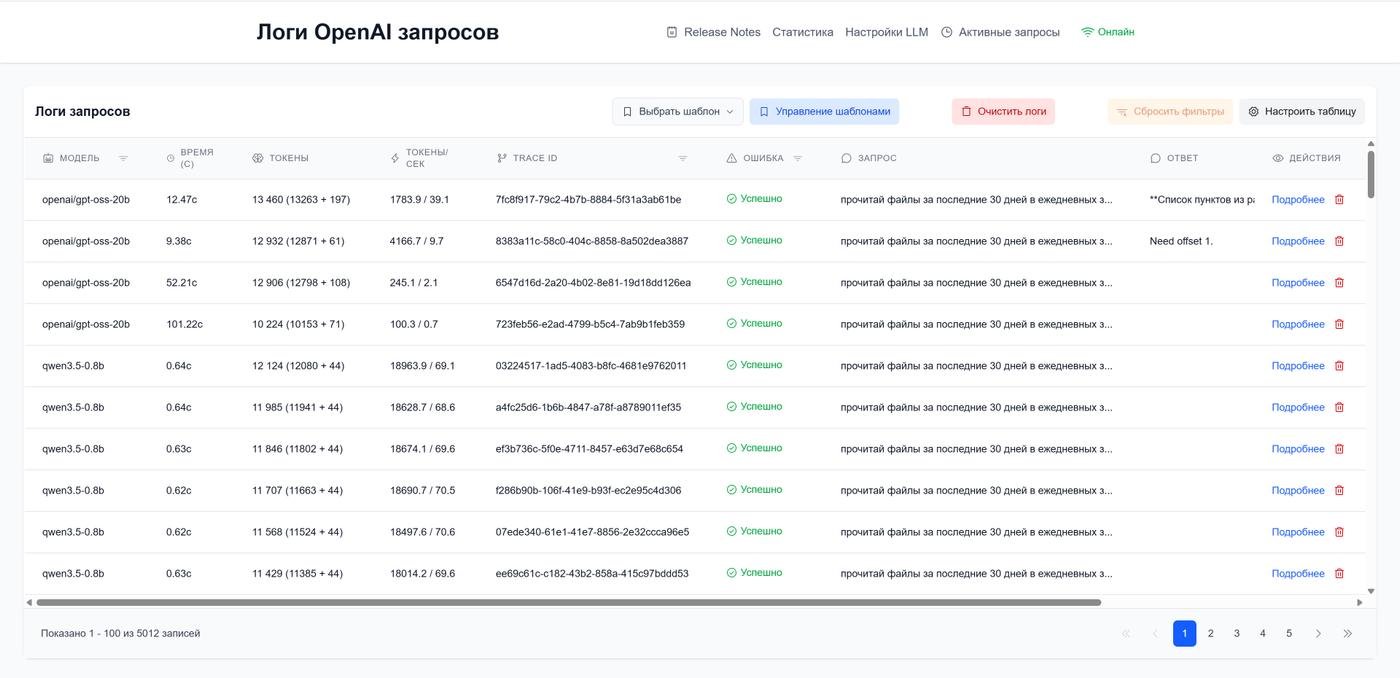Click trash icon for 0.64c qwen3.5-0.8b top row
Screen dimensions: 1400x678
[x=1339, y=366]
